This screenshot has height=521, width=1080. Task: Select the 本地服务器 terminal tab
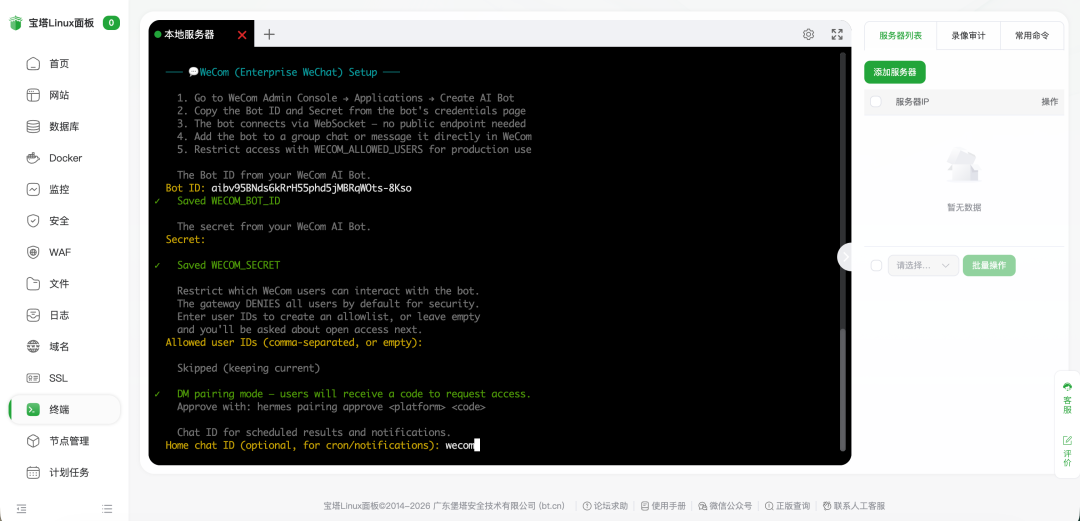click(189, 34)
